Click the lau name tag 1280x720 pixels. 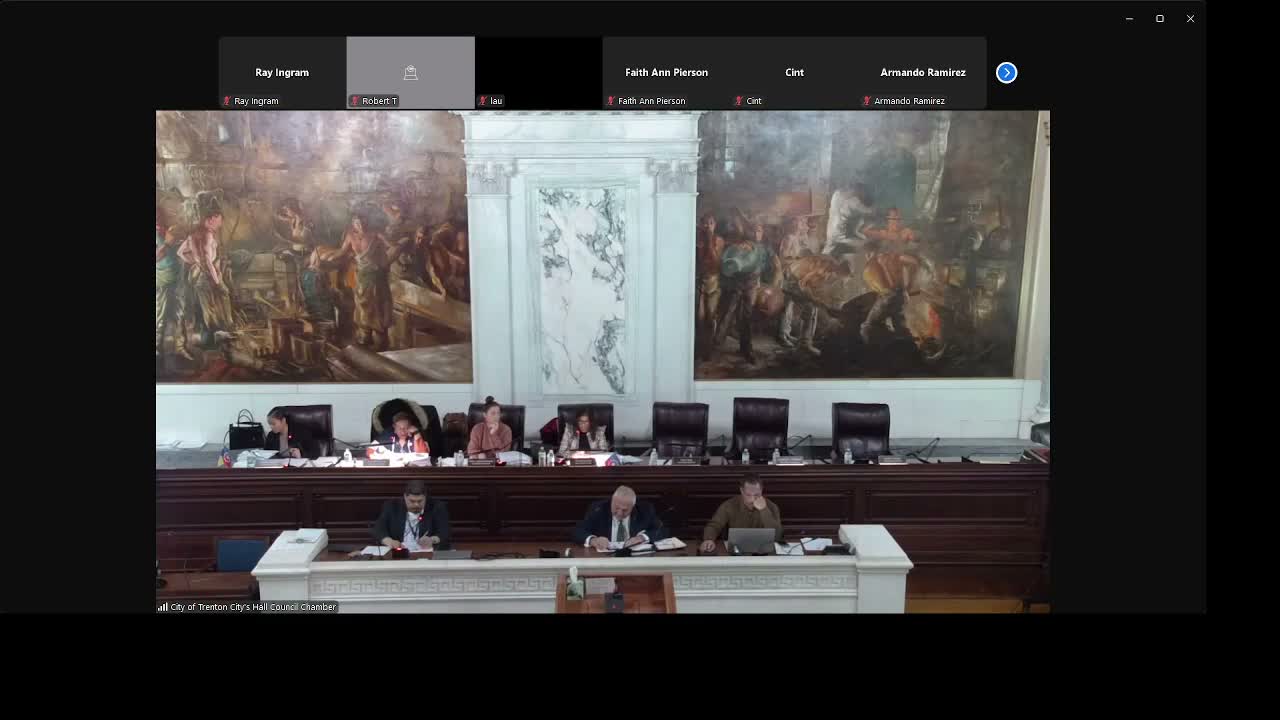495,101
